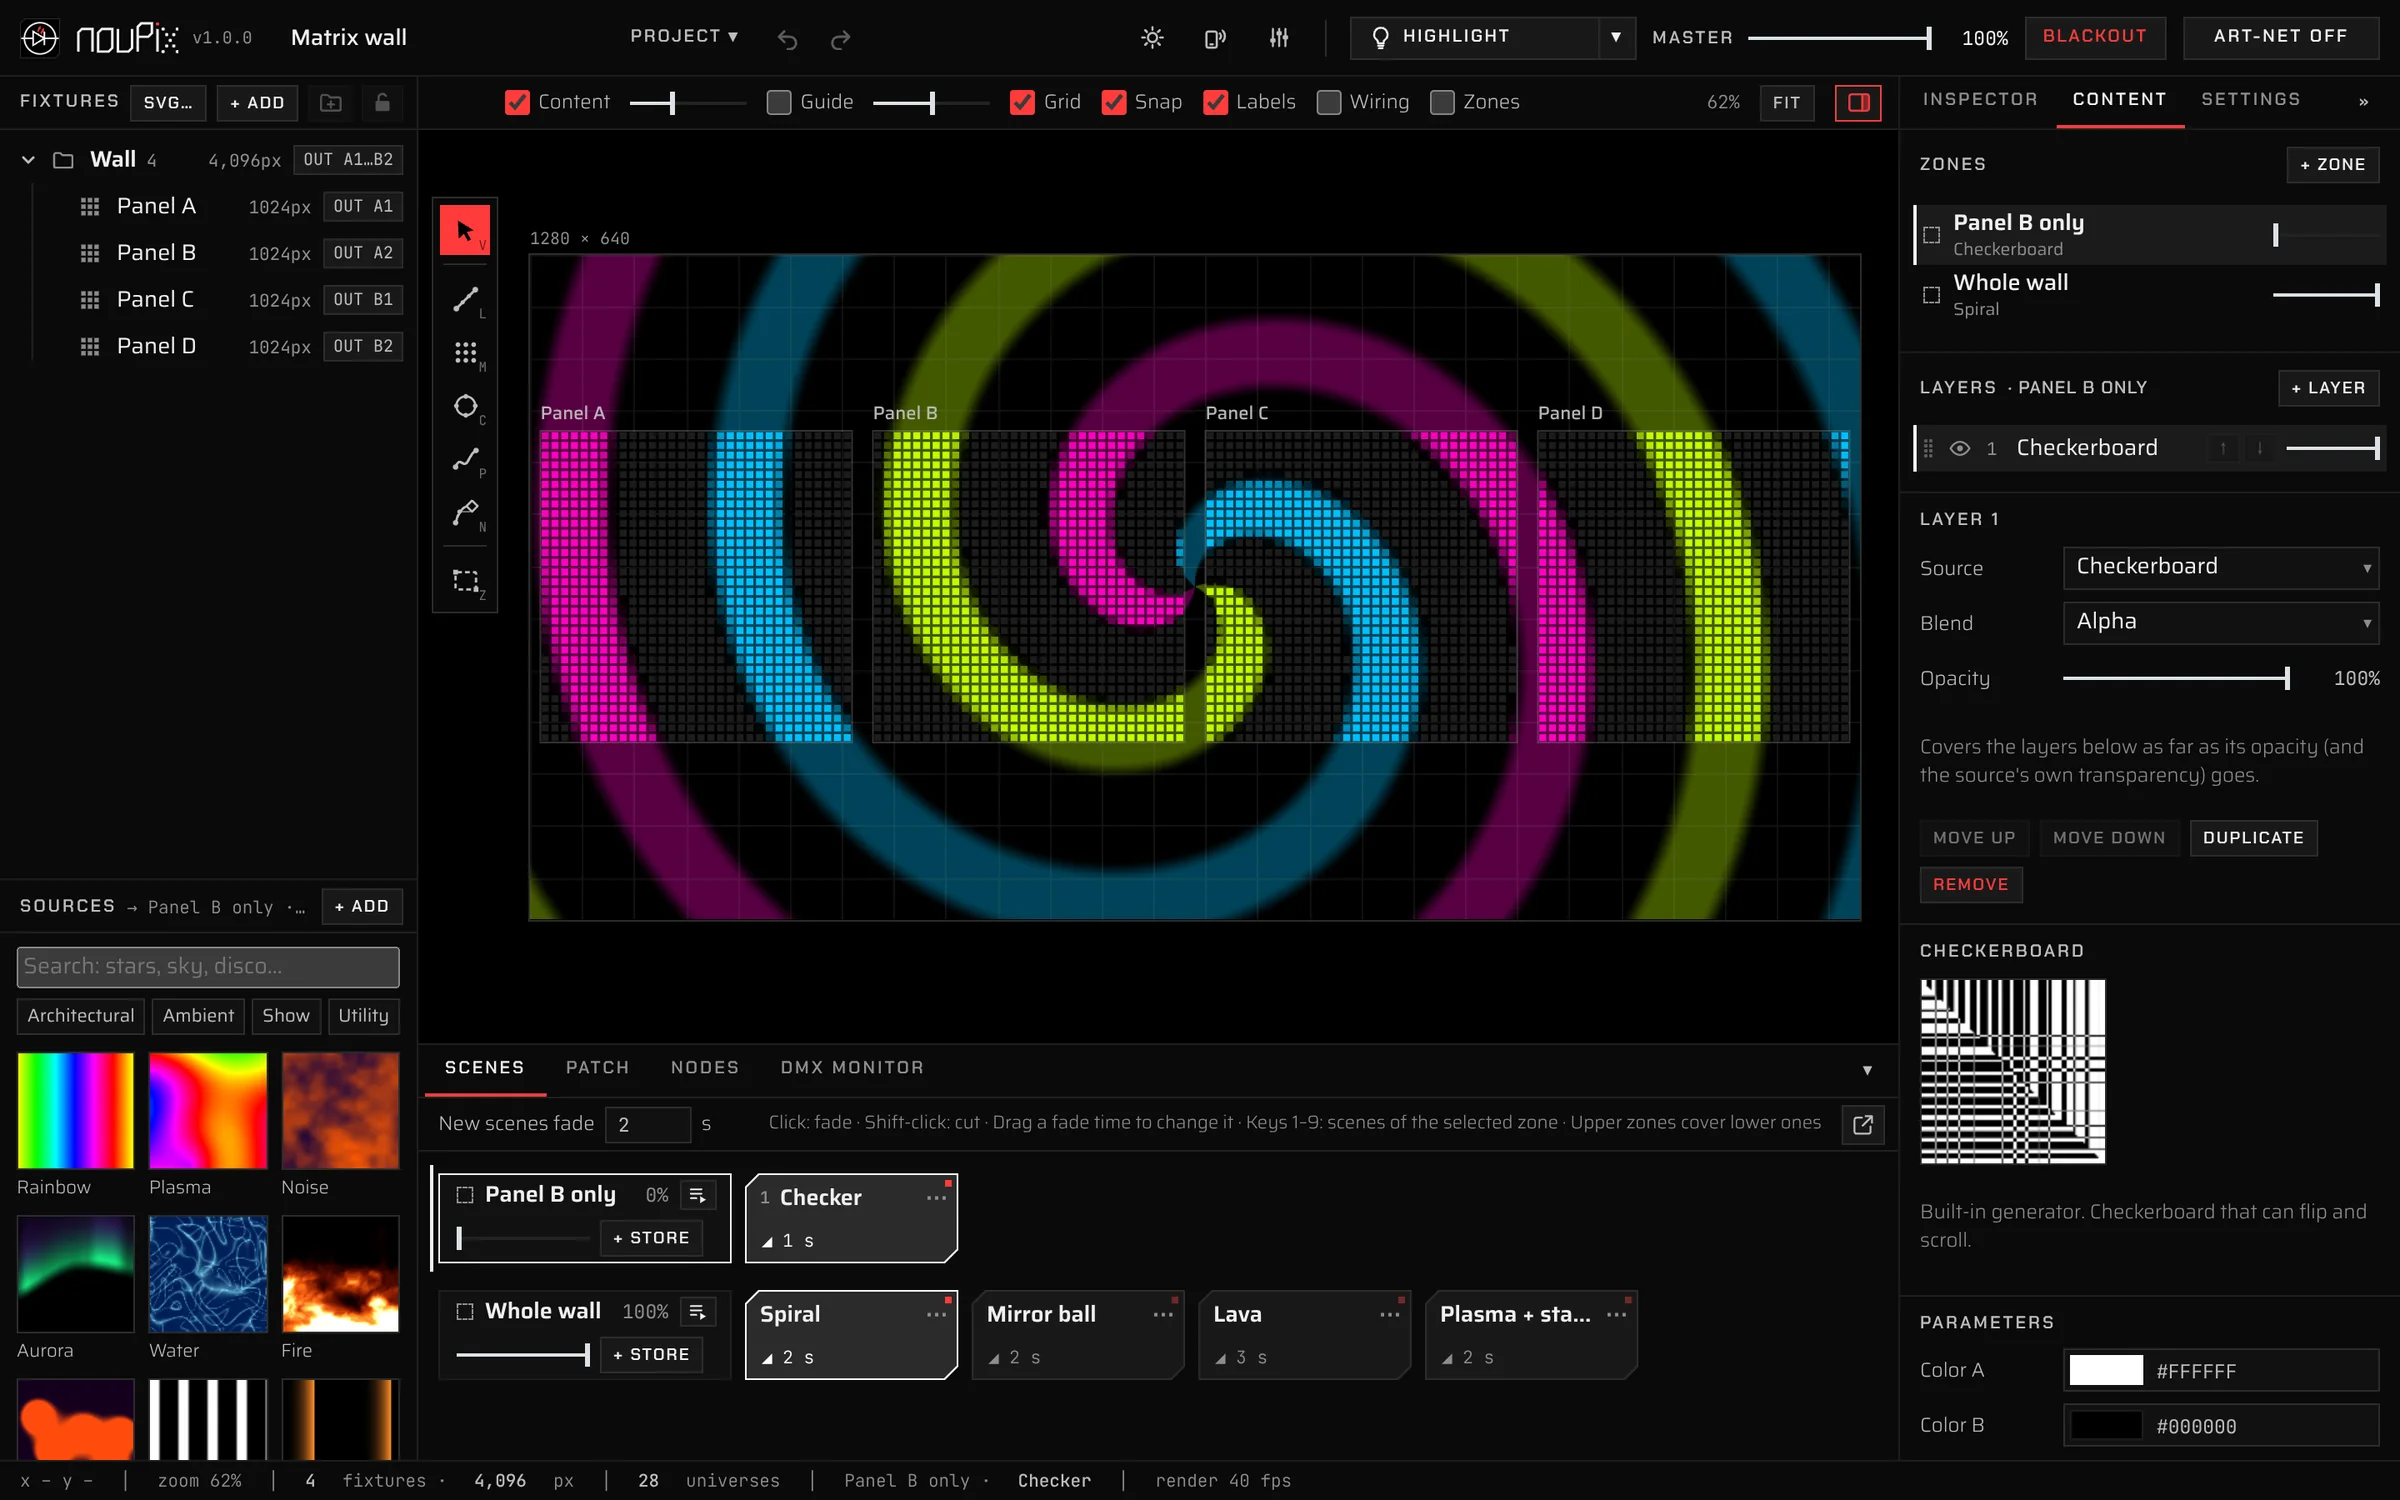
Task: Switch to the INSPECTOR tab
Action: tap(1979, 100)
